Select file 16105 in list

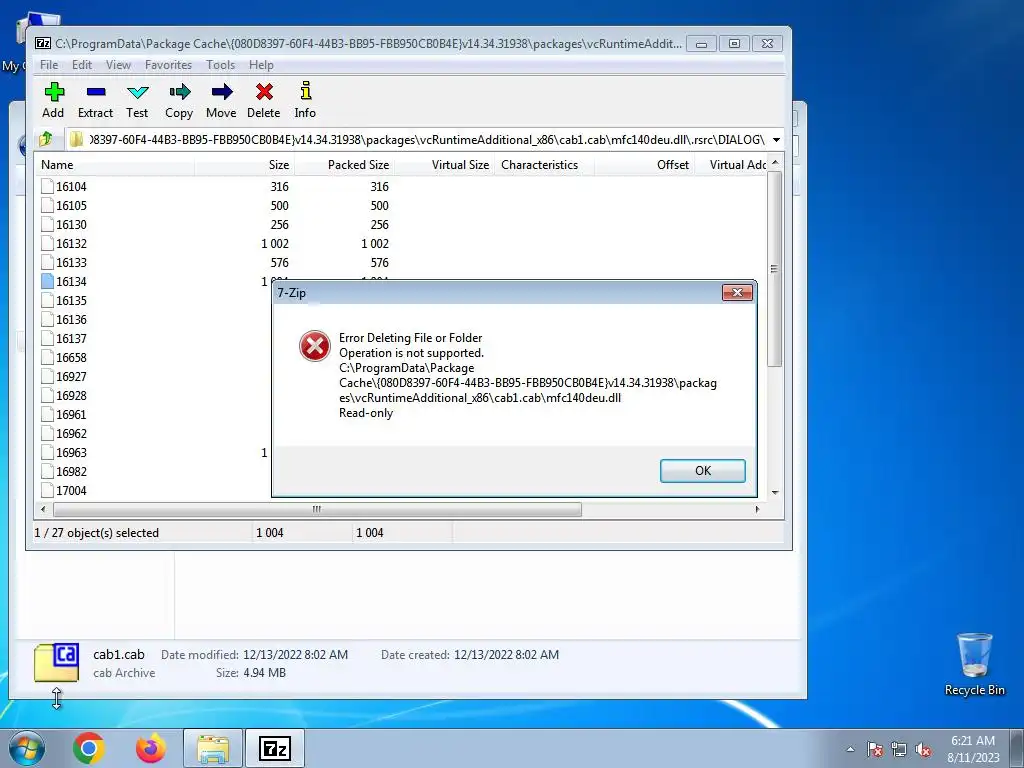pyautogui.click(x=71, y=206)
